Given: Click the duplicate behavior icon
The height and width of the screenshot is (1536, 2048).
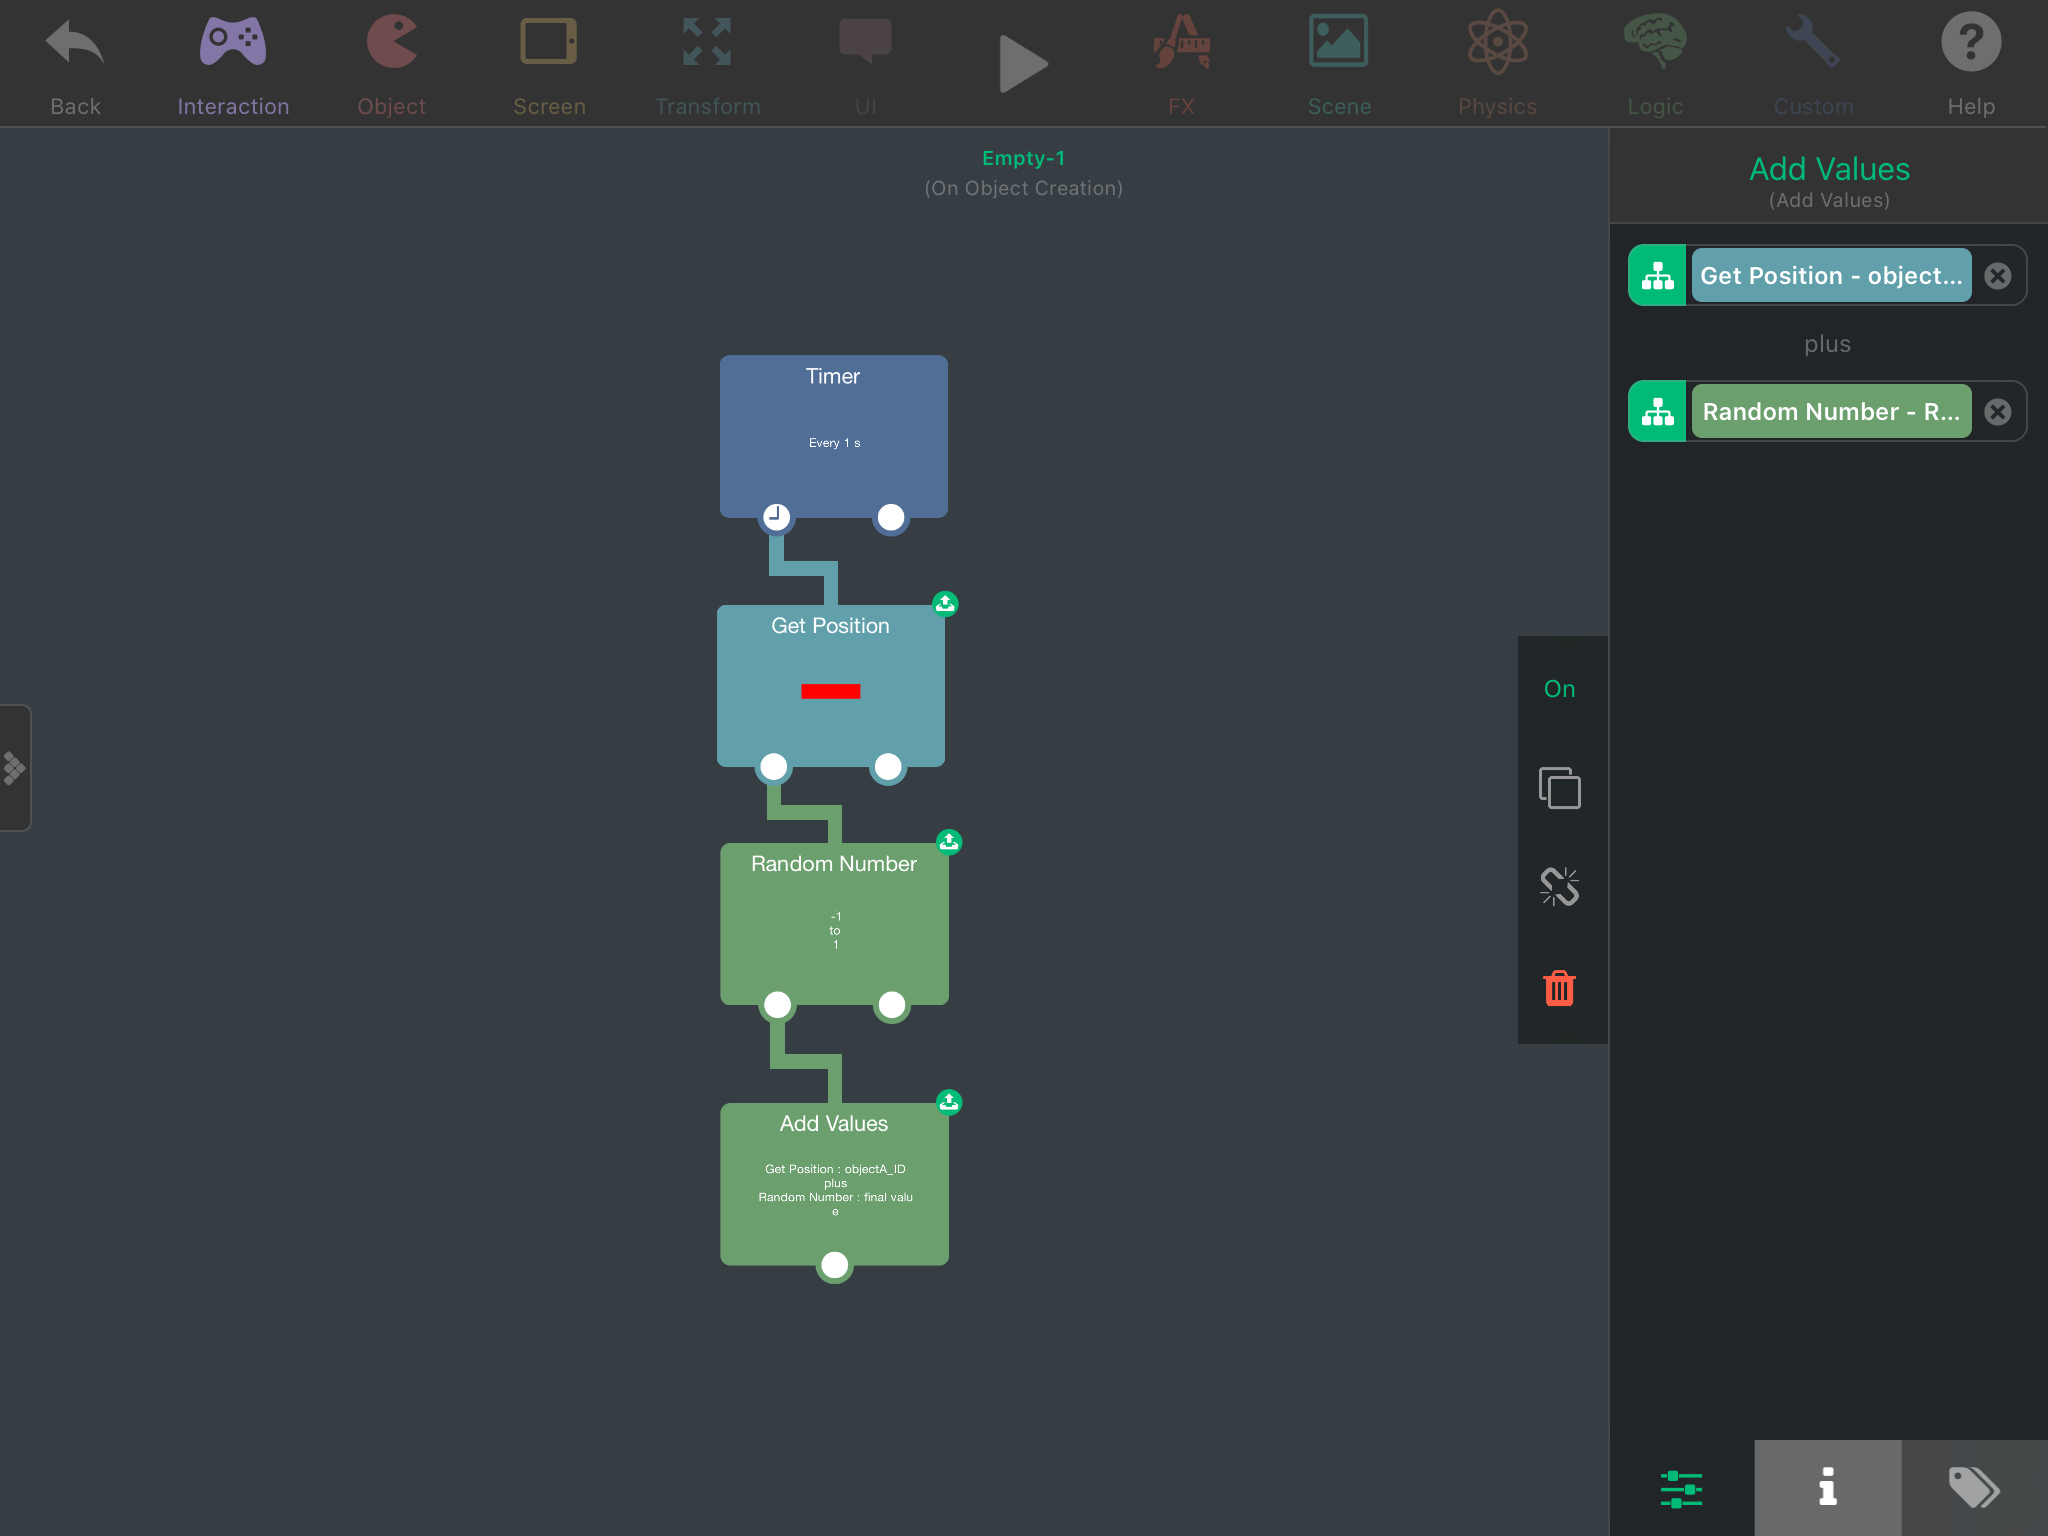Looking at the screenshot, I should point(1559,788).
